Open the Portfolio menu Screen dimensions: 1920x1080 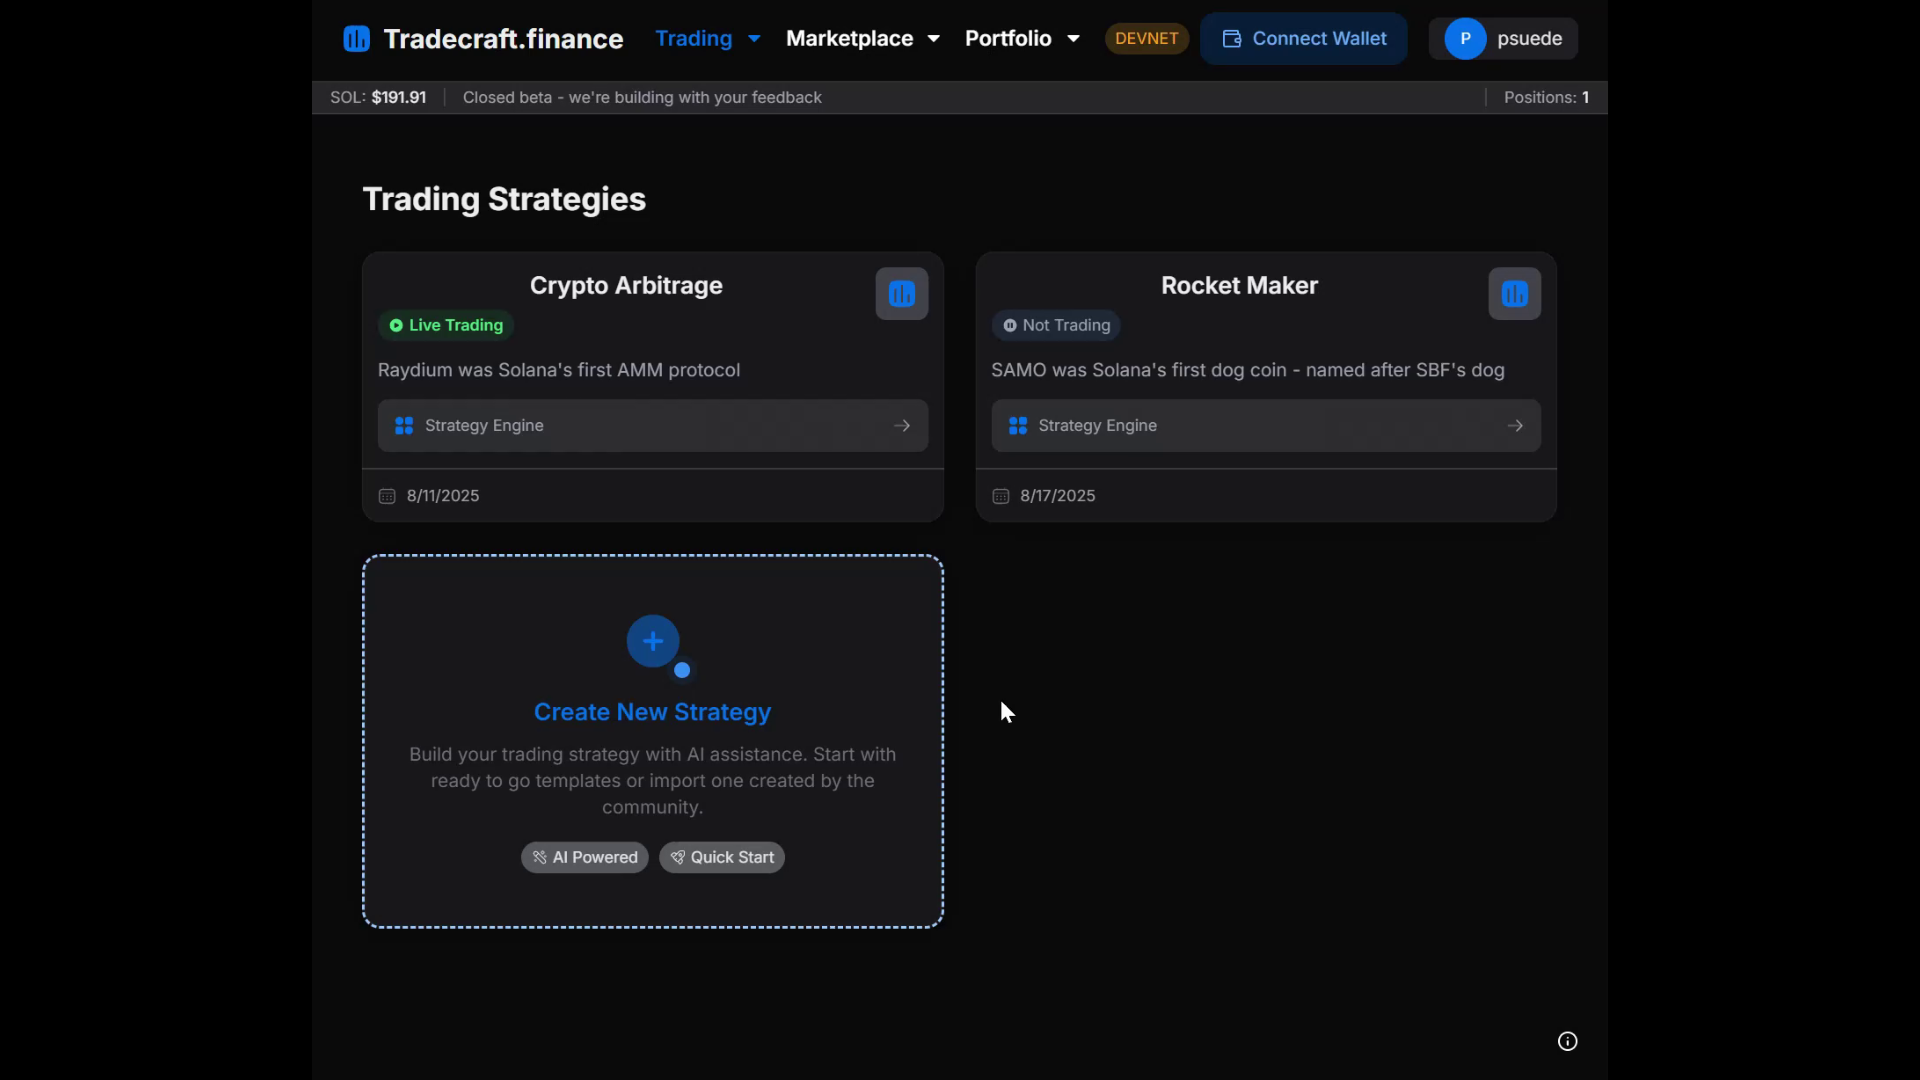1008,39
